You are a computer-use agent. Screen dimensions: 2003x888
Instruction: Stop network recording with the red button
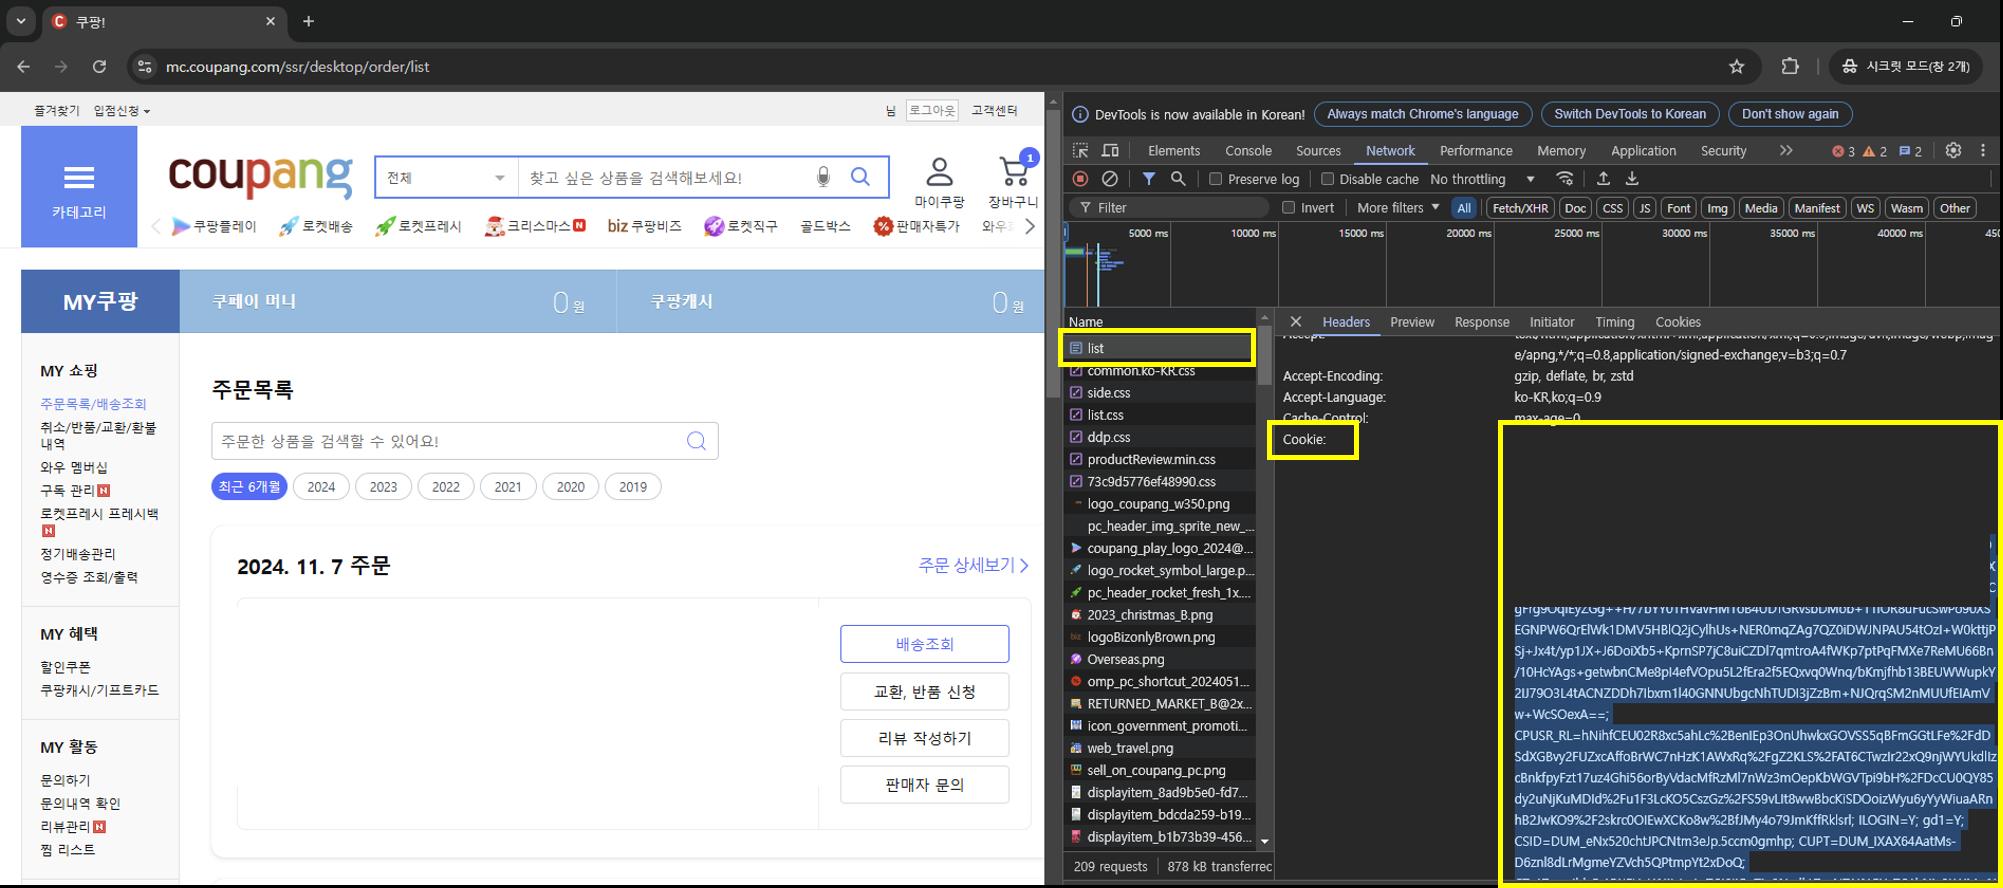pos(1080,179)
